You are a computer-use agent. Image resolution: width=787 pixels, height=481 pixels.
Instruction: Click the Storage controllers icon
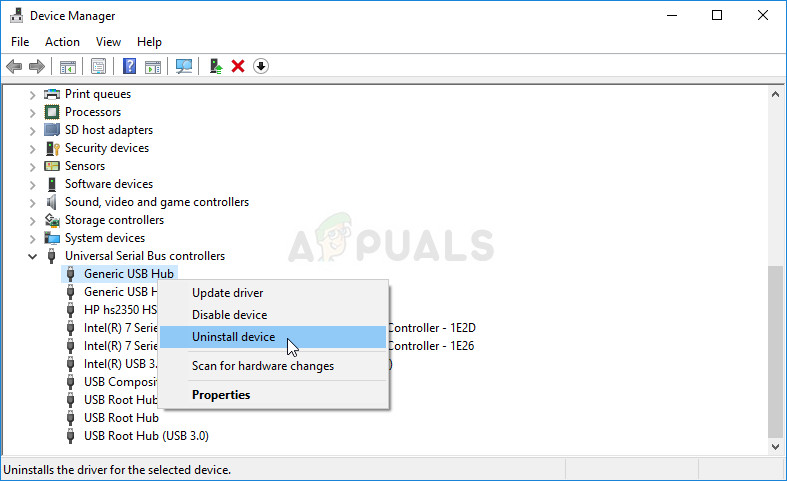(52, 220)
